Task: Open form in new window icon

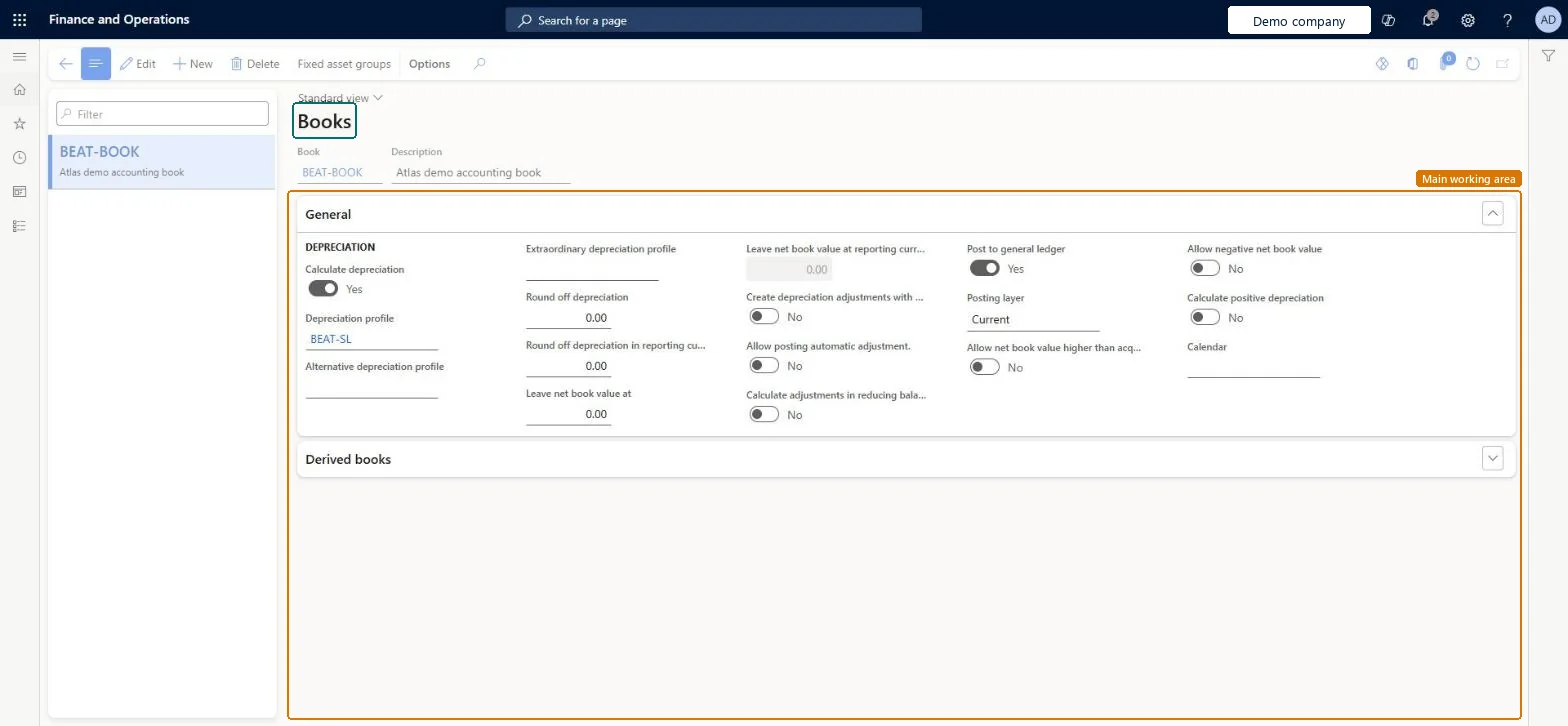Action: pyautogui.click(x=1502, y=64)
